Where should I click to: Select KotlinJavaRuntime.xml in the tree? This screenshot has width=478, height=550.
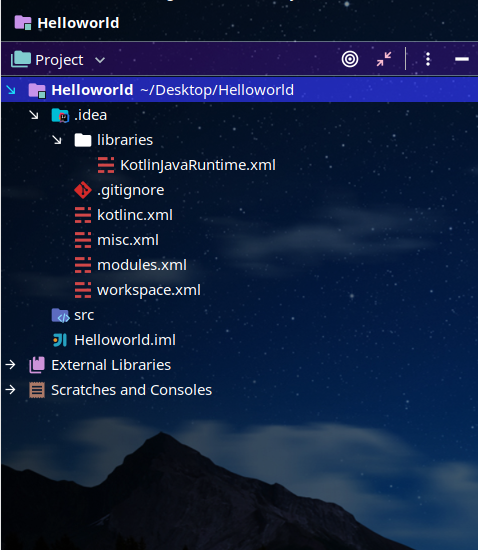[x=198, y=165]
